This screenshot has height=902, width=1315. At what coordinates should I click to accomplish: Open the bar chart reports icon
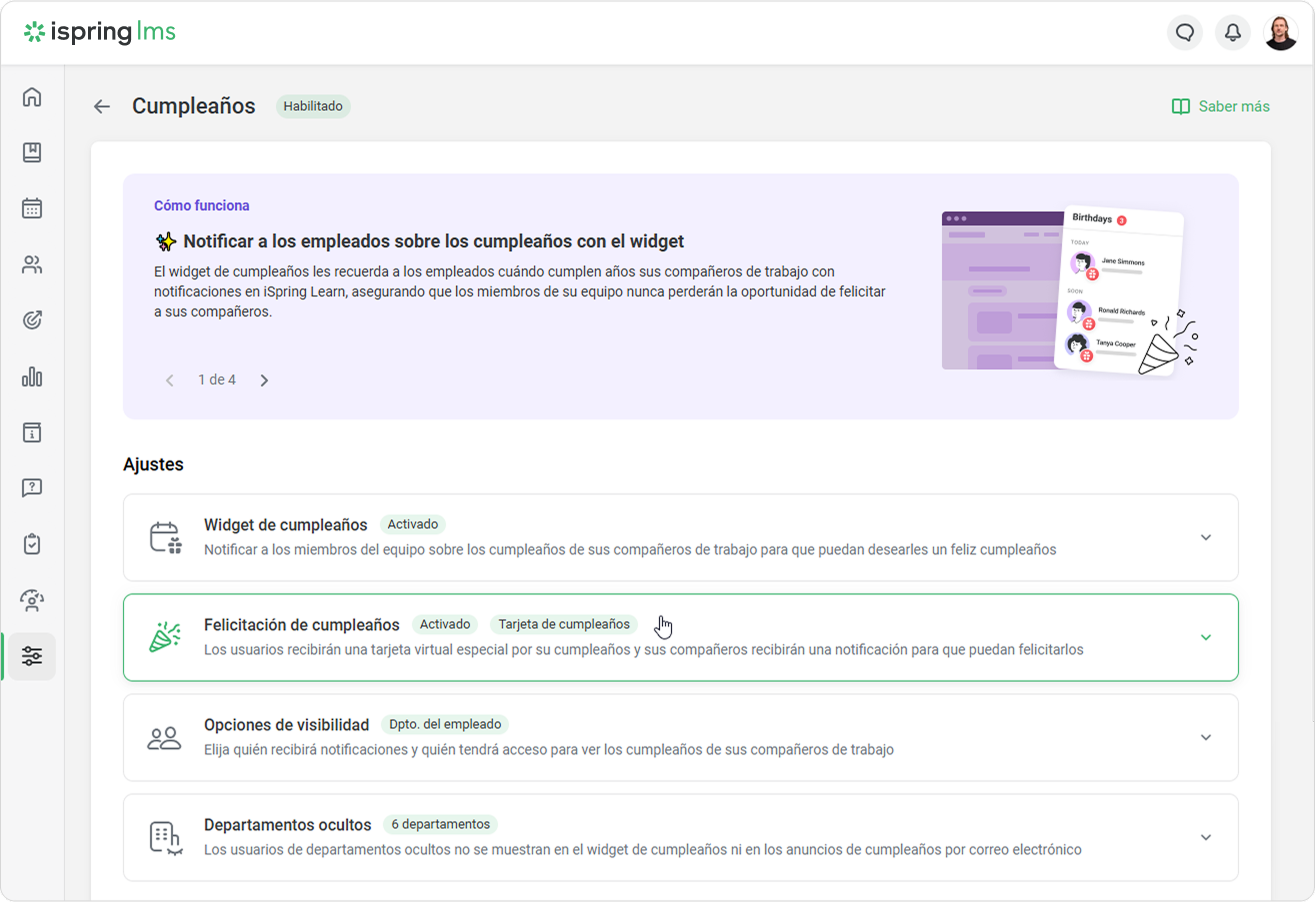tap(32, 377)
